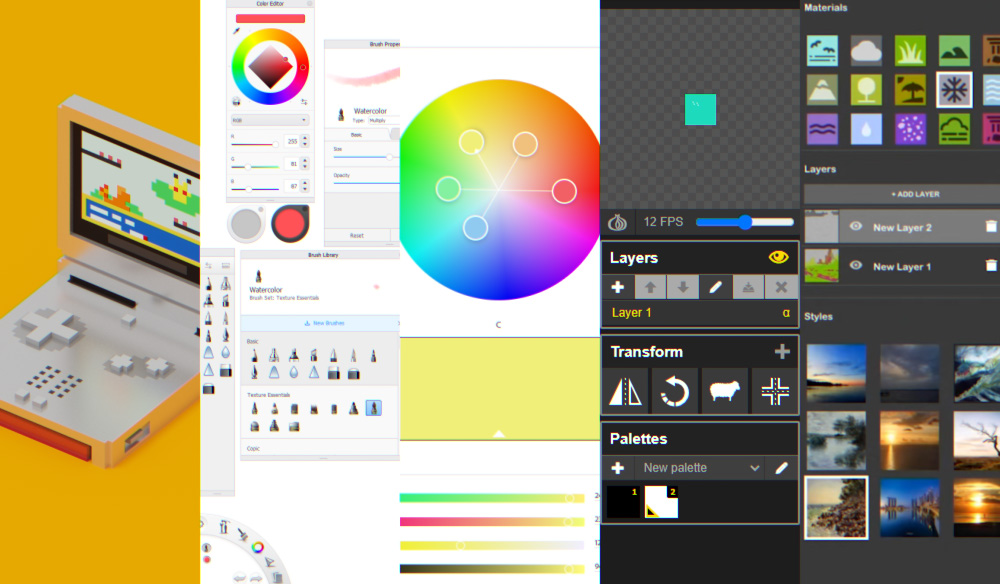The width and height of the screenshot is (1000, 584).
Task: Select the cloud material swatch
Action: point(866,50)
